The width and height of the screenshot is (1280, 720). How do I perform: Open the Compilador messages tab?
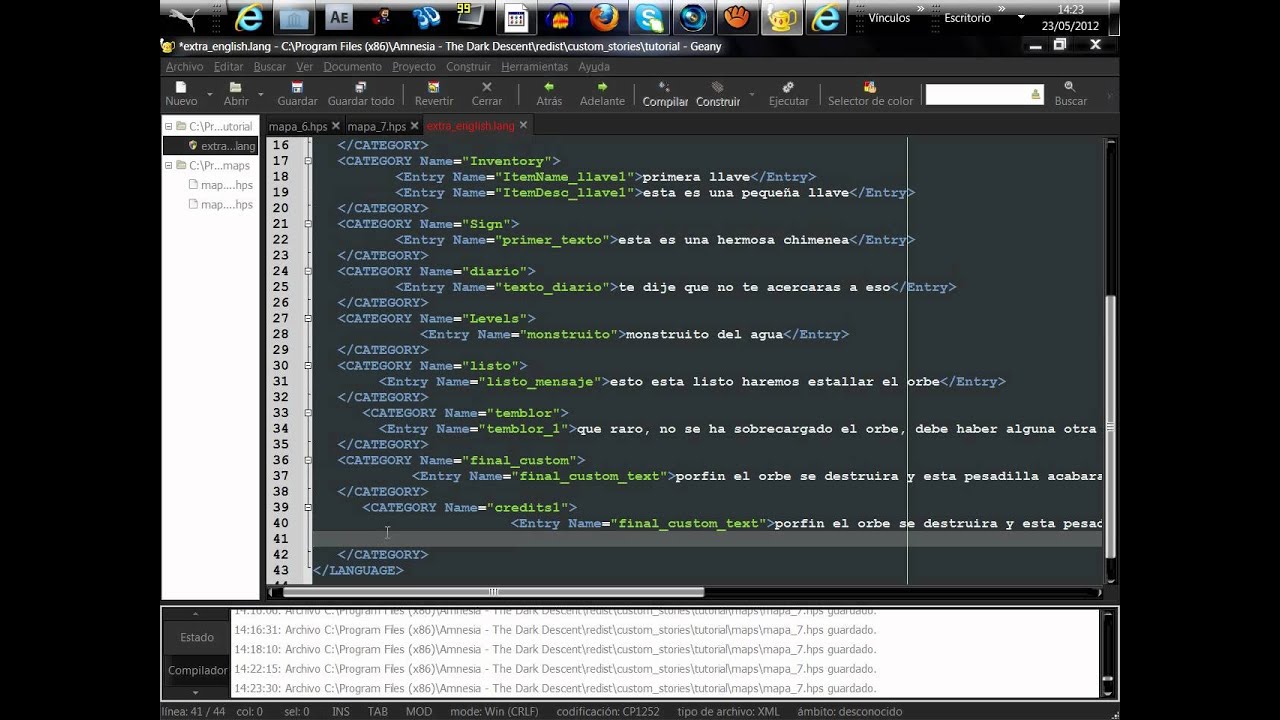(197, 671)
